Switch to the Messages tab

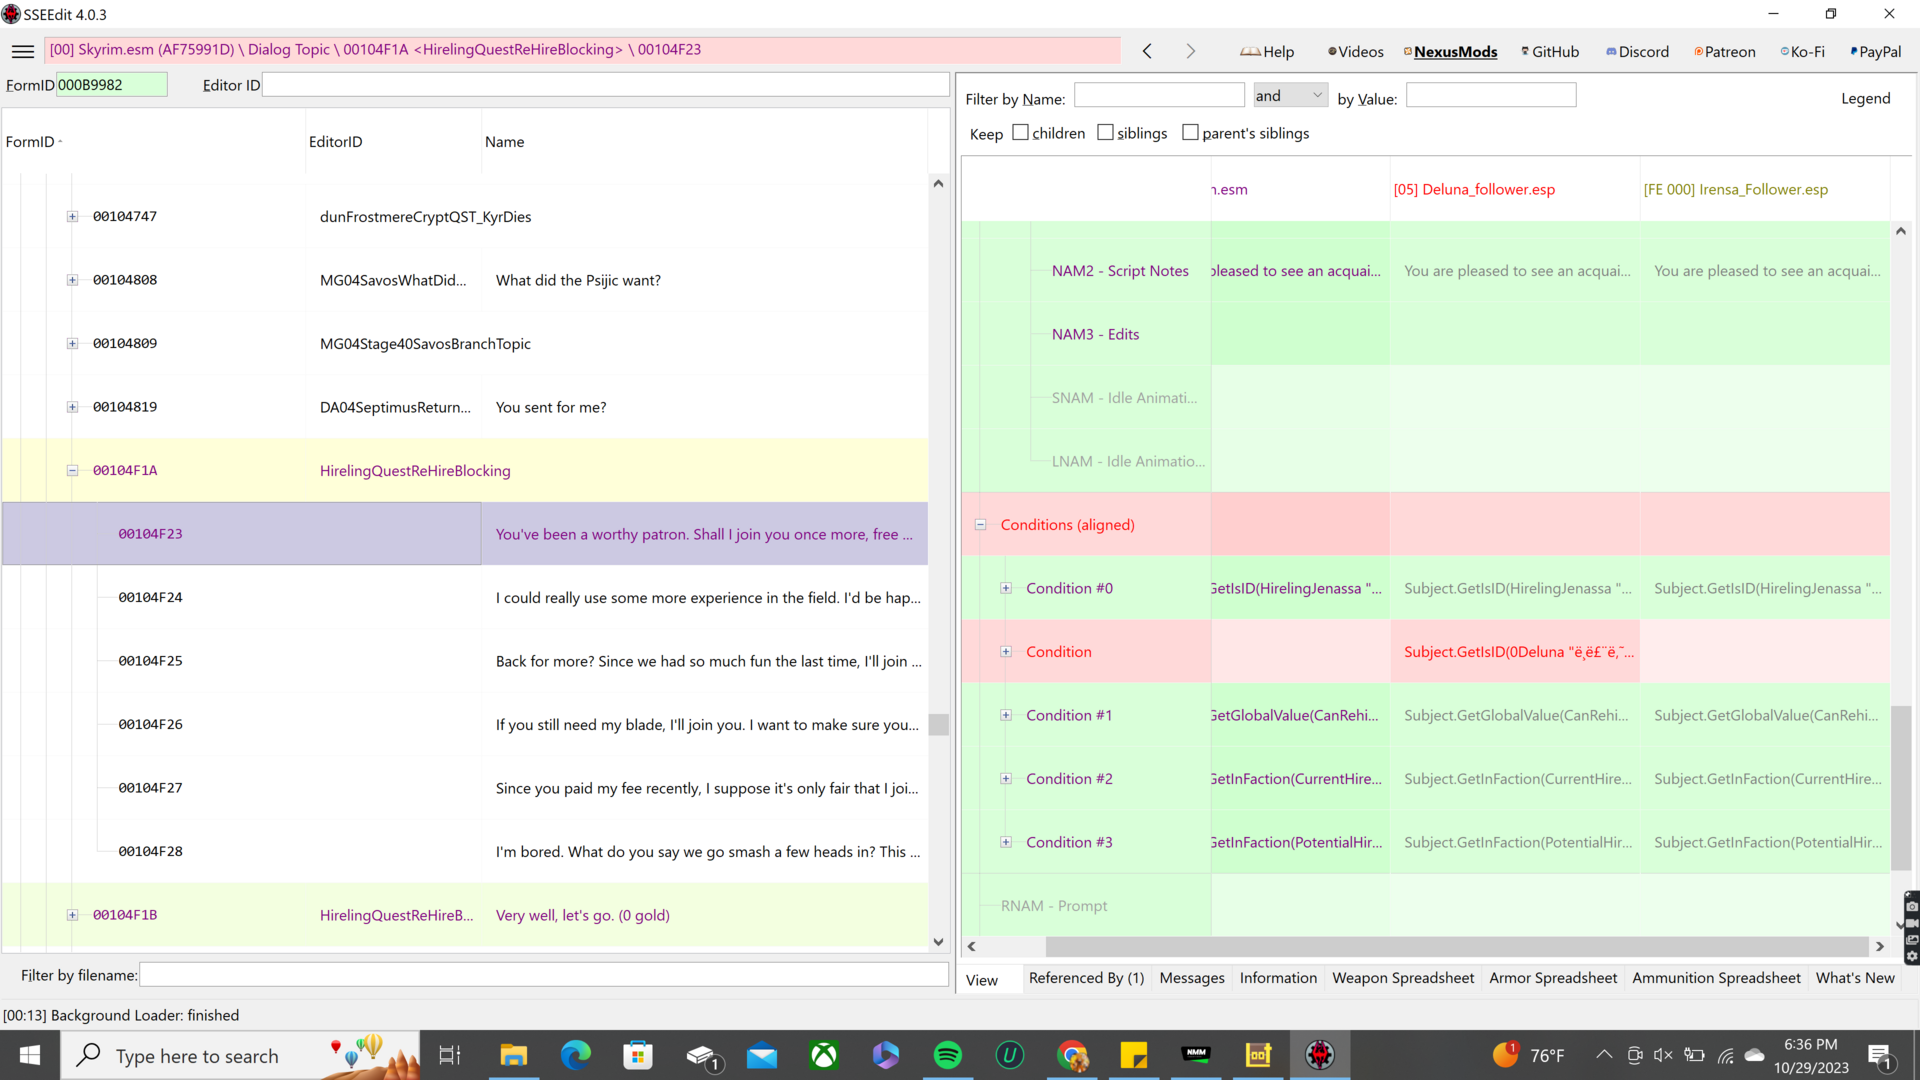tap(1191, 978)
